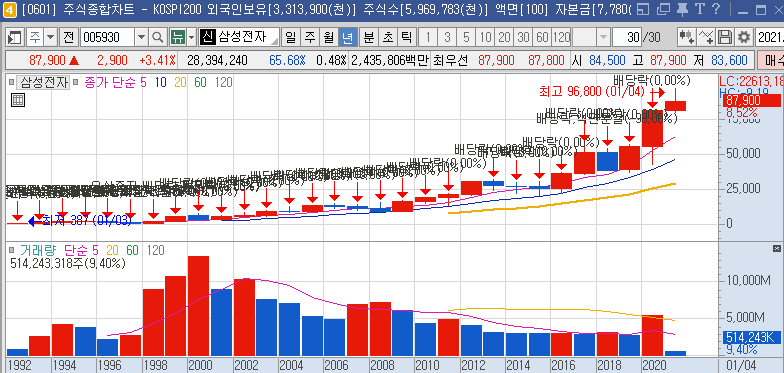Select the window layout icon in title bar

(x=644, y=9)
